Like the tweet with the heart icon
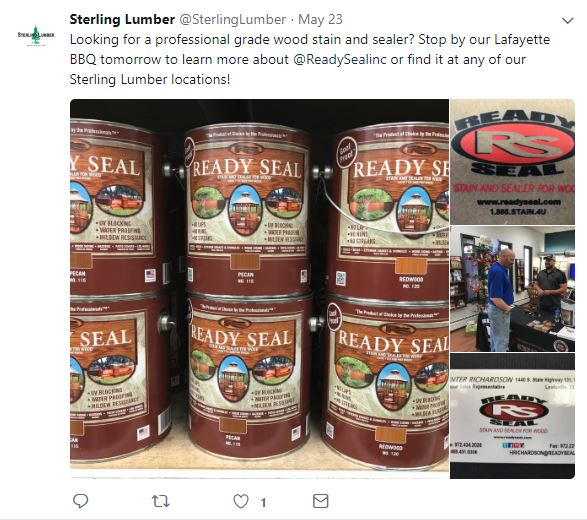This screenshot has height=520, width=587. point(241,501)
